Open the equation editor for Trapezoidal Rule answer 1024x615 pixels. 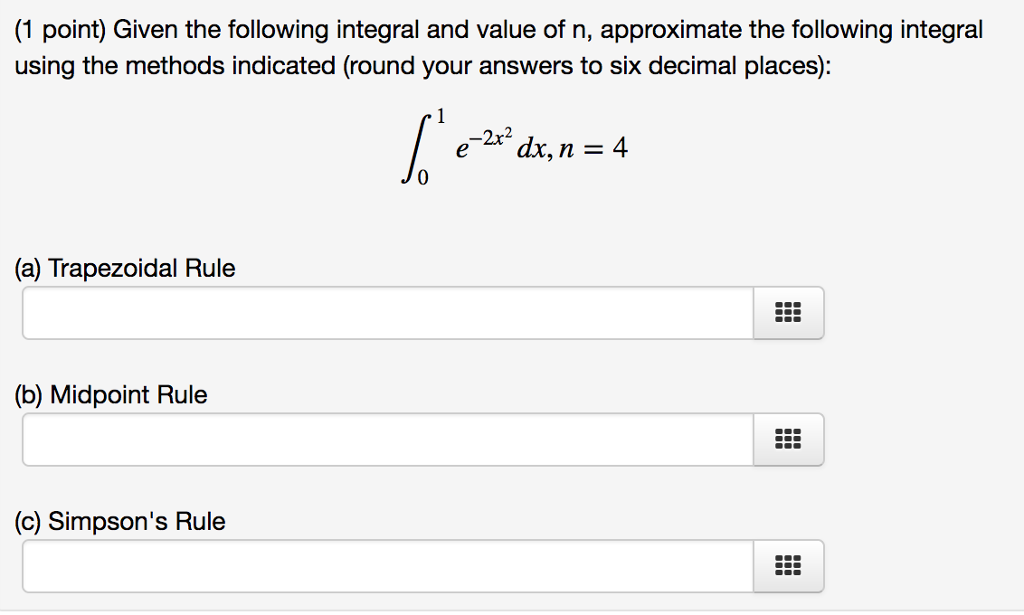click(x=789, y=312)
